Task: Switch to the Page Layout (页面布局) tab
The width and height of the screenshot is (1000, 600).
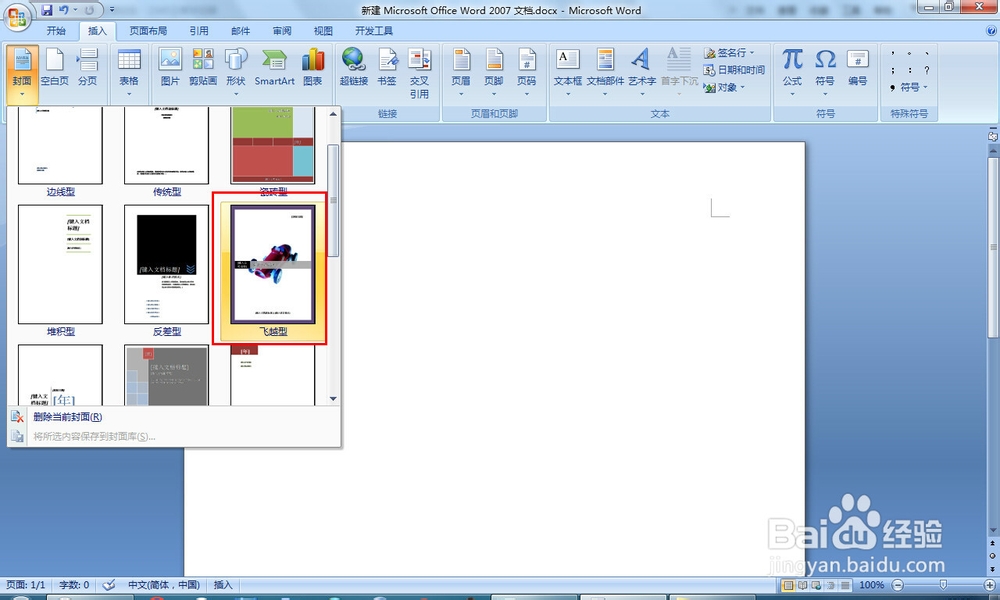Action: pyautogui.click(x=148, y=31)
